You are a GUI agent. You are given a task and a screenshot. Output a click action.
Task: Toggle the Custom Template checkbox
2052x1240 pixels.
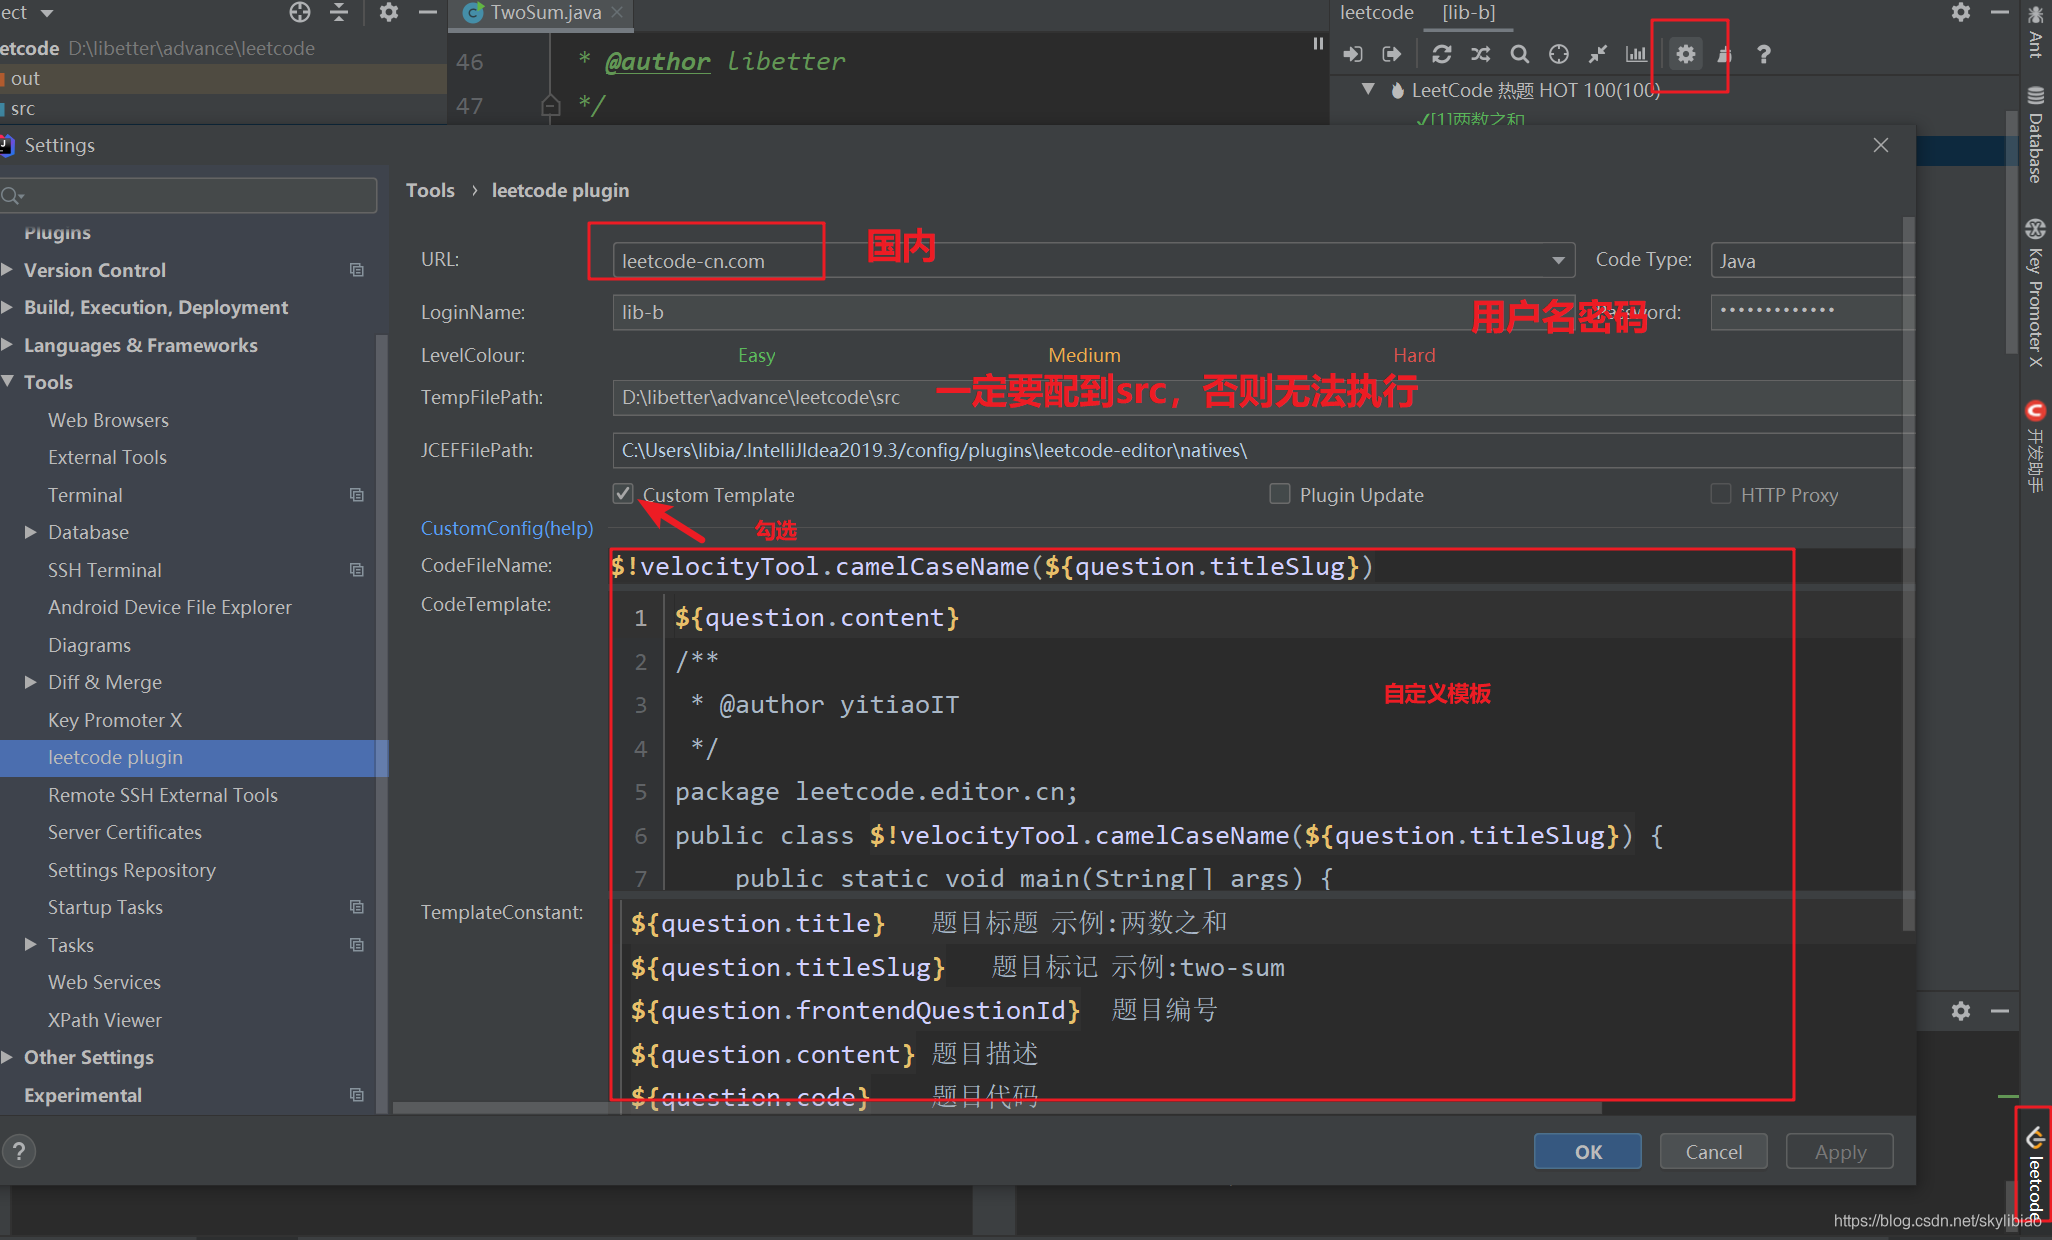coord(623,494)
